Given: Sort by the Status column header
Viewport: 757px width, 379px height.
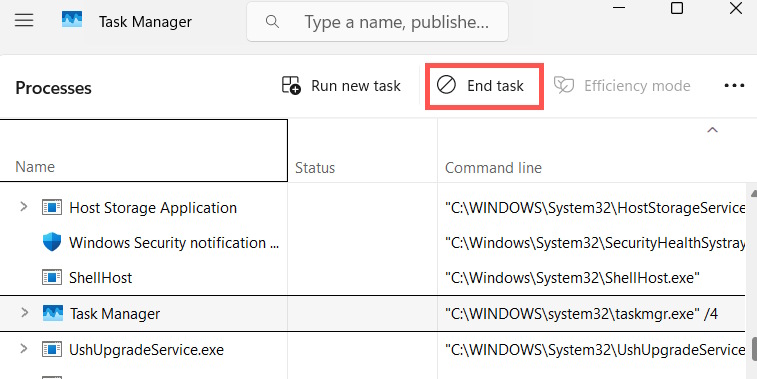Looking at the screenshot, I should pos(363,151).
